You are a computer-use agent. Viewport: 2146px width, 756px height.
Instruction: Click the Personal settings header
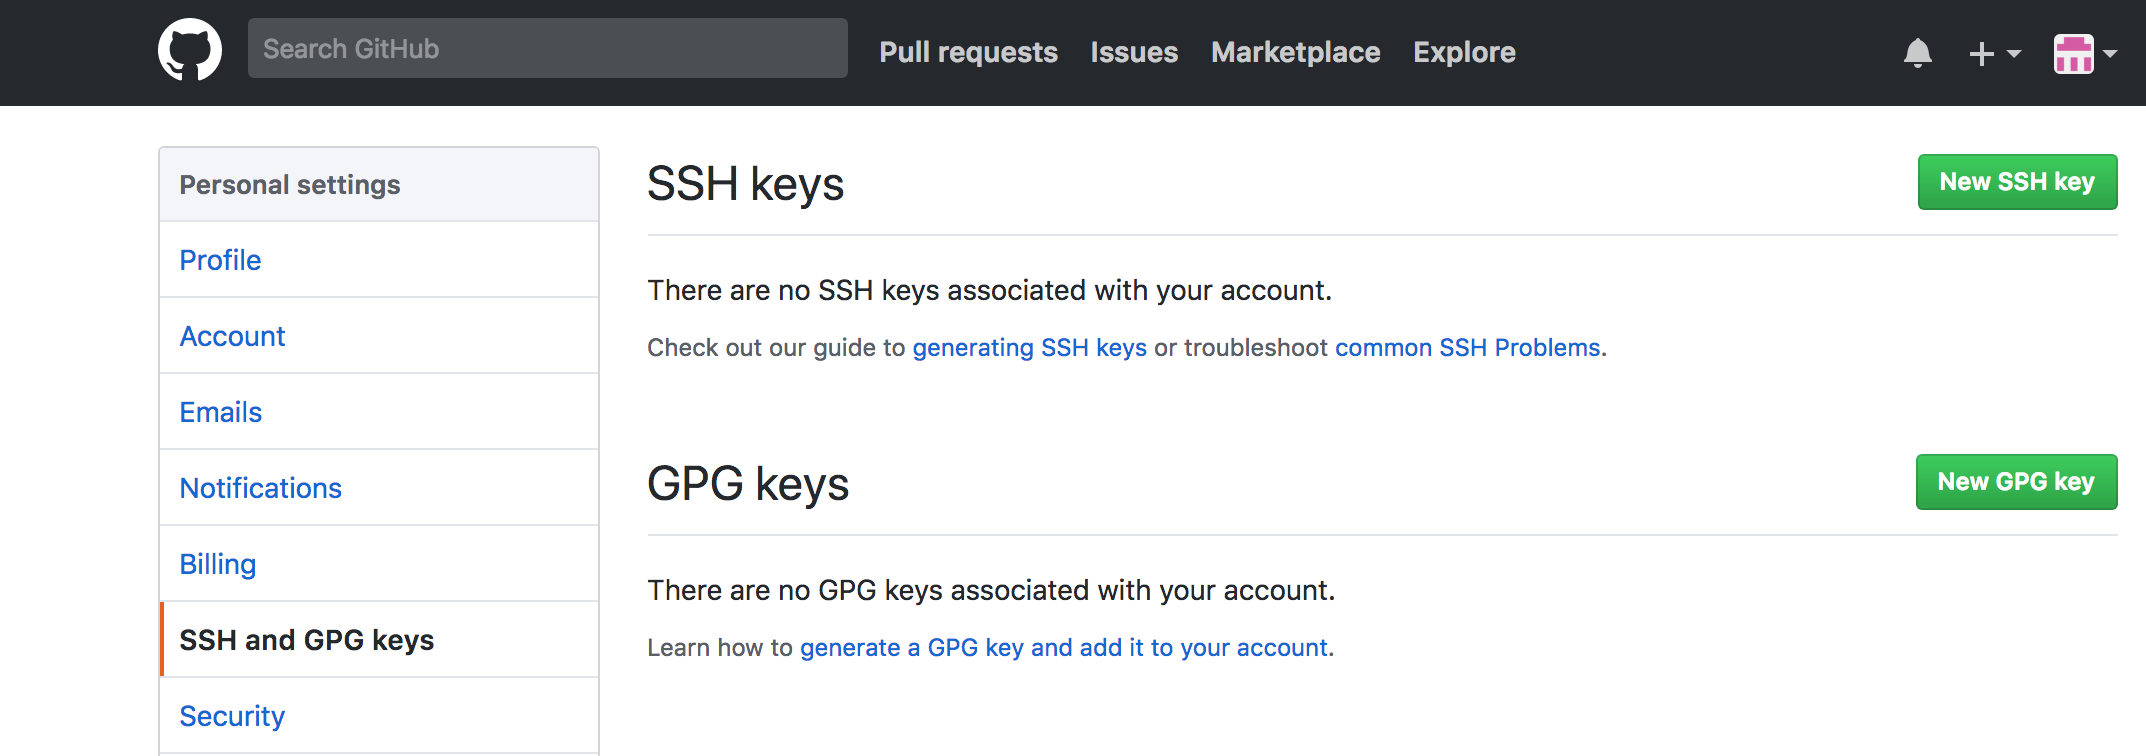point(379,185)
